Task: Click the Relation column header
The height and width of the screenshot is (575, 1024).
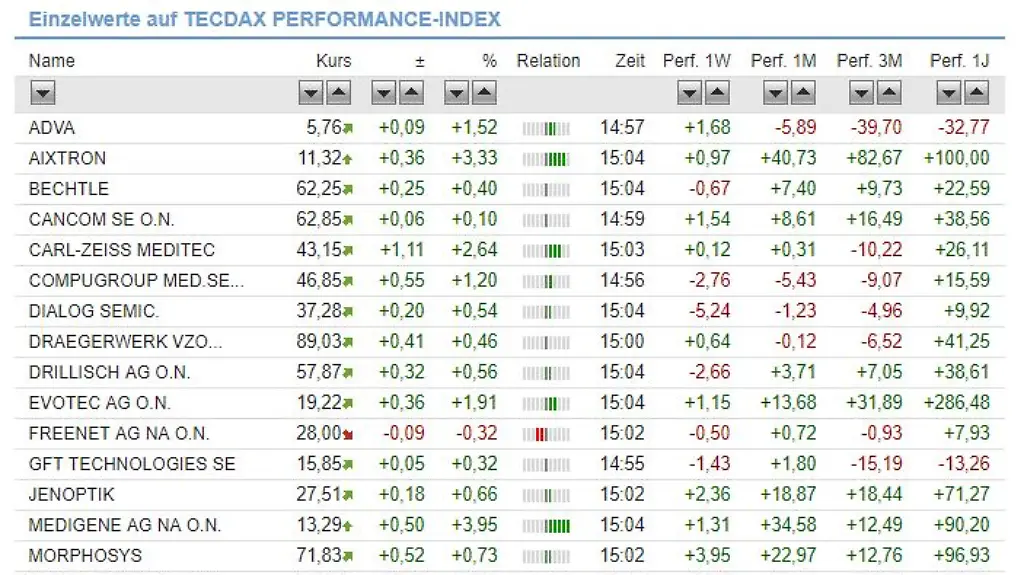Action: pyautogui.click(x=548, y=61)
